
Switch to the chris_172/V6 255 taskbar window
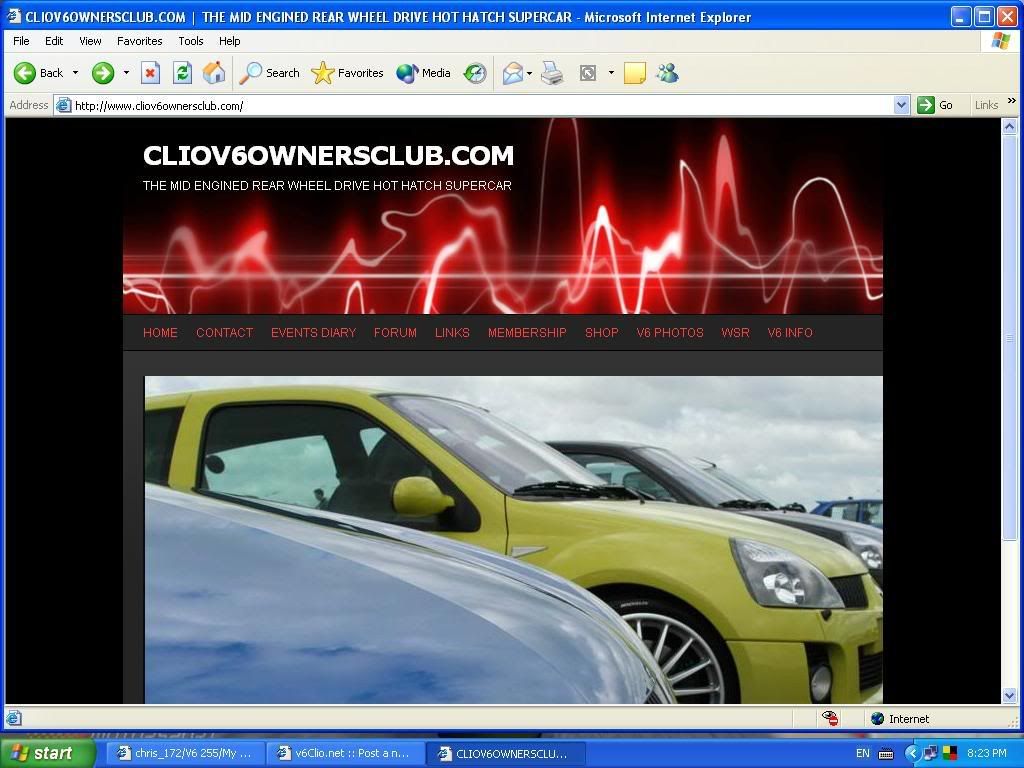(x=186, y=754)
